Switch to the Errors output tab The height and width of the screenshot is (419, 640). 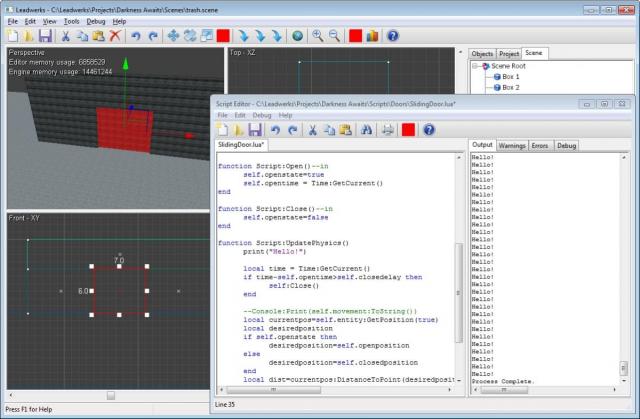(540, 146)
